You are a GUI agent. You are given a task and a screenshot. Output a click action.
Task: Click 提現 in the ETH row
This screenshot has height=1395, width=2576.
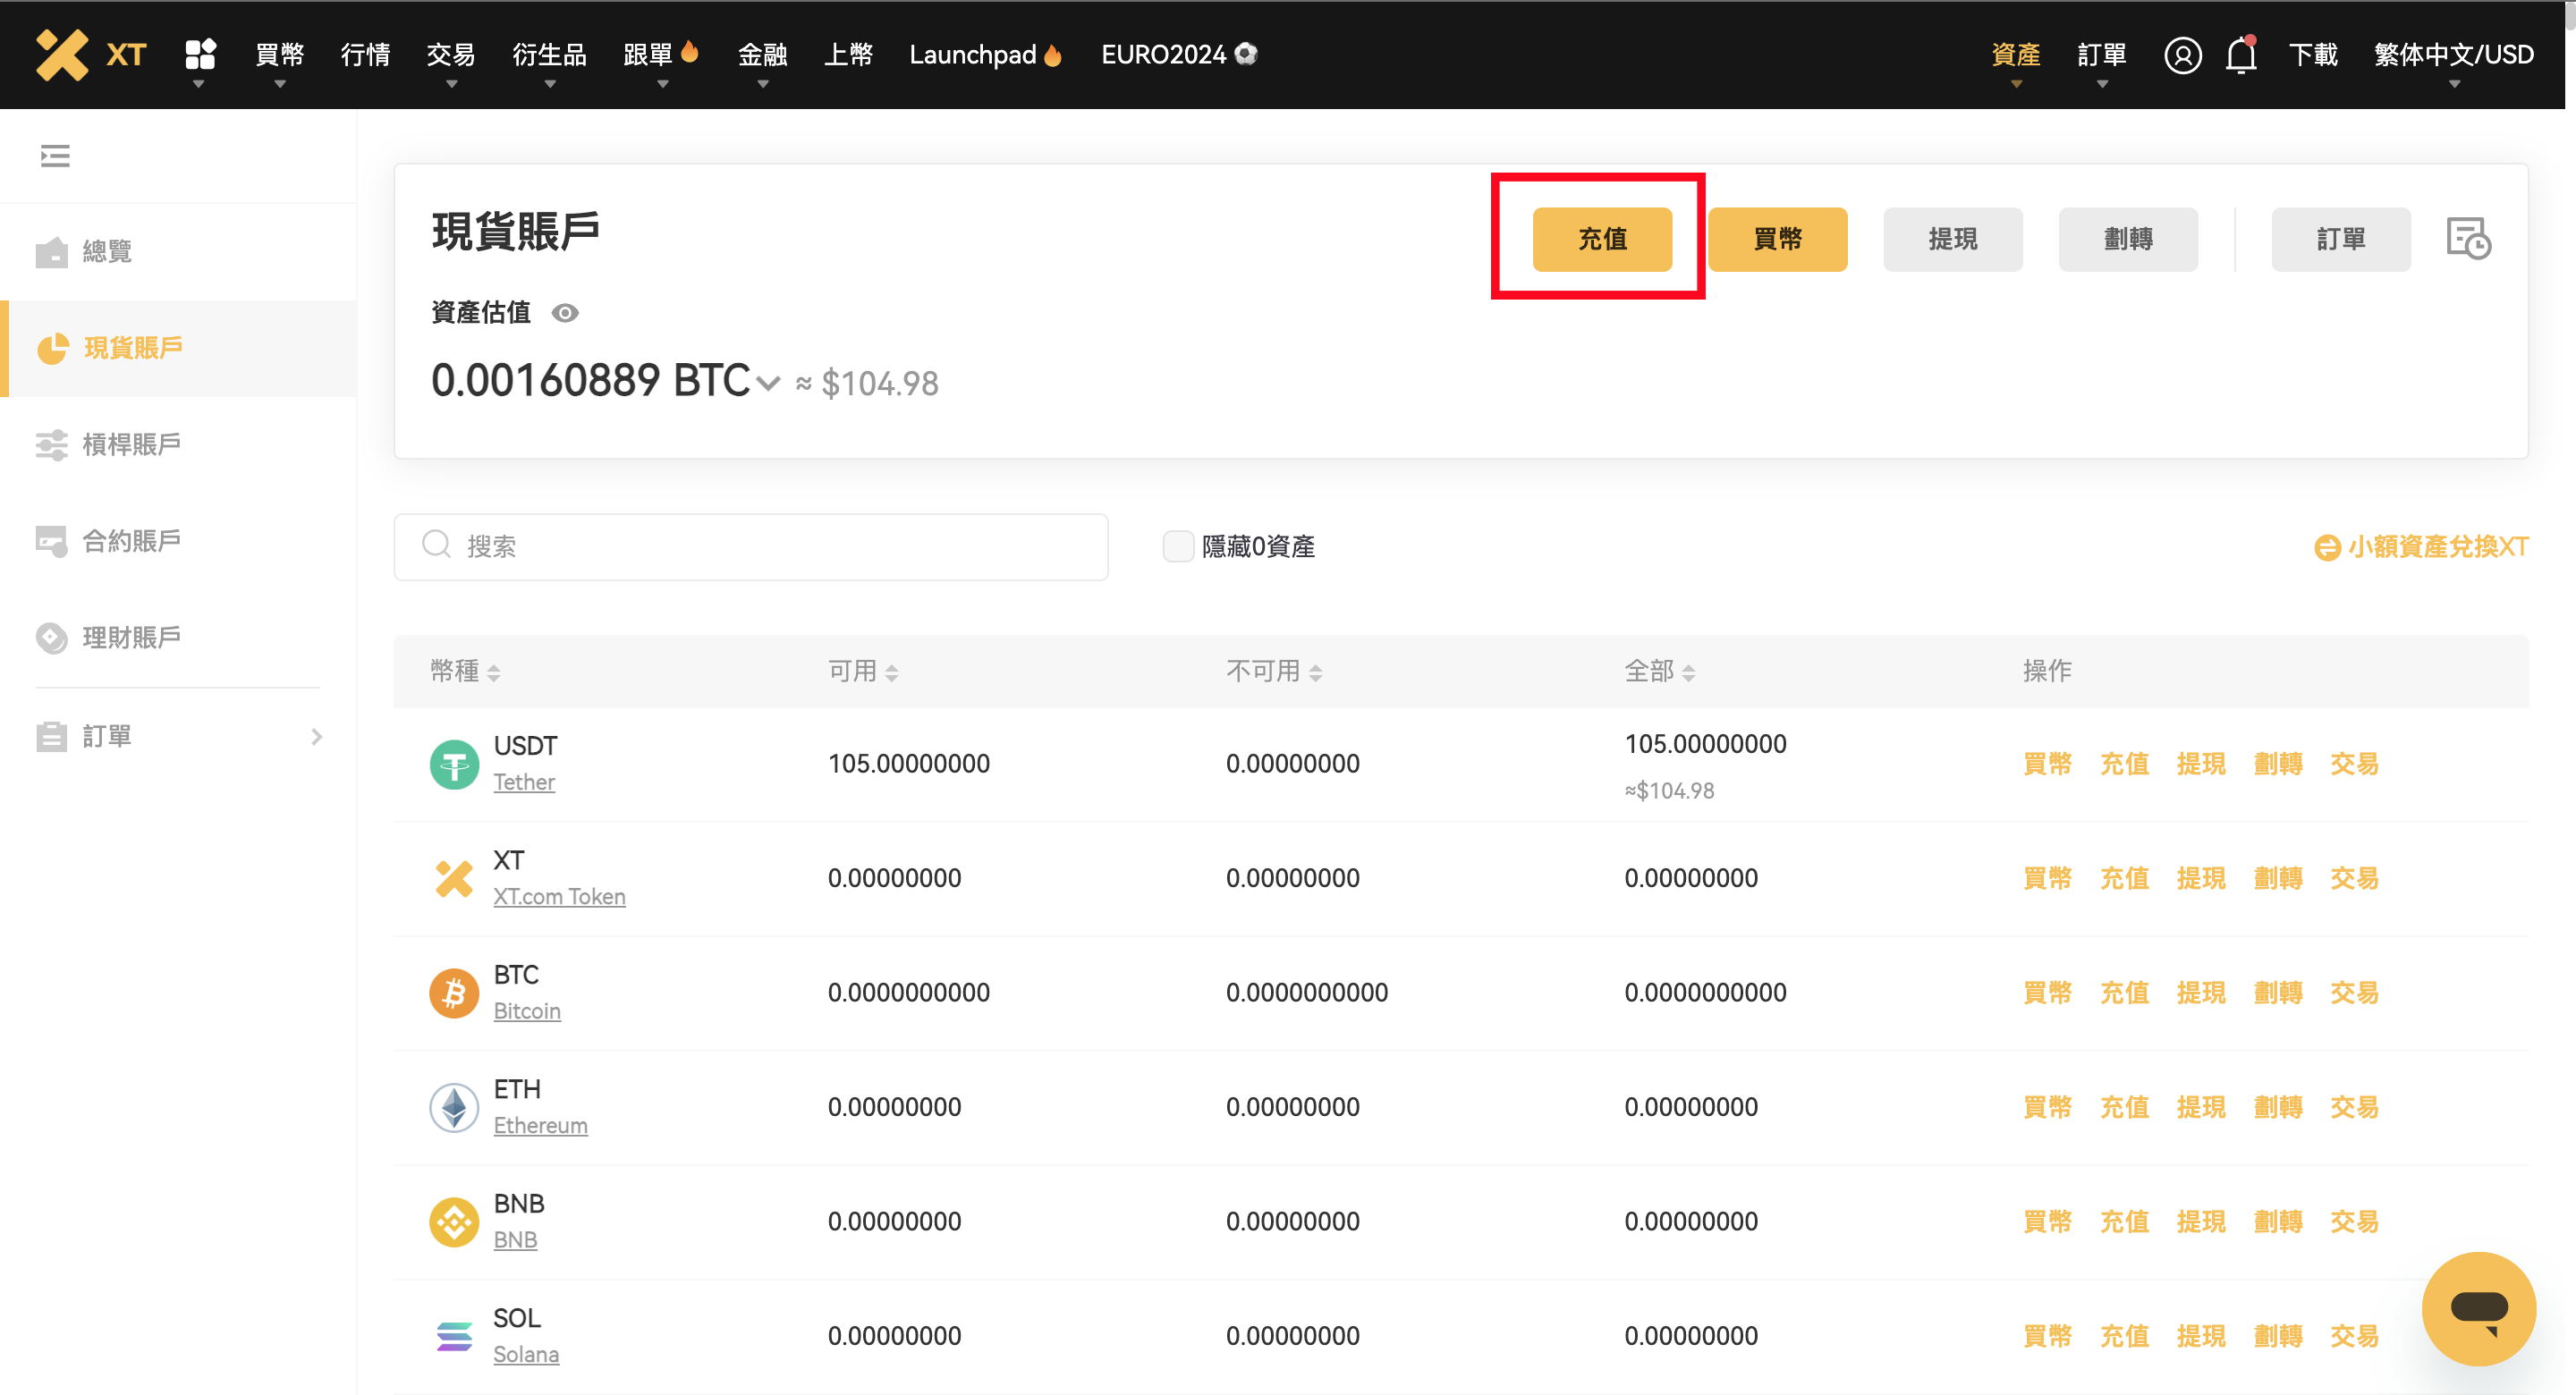point(2201,1107)
